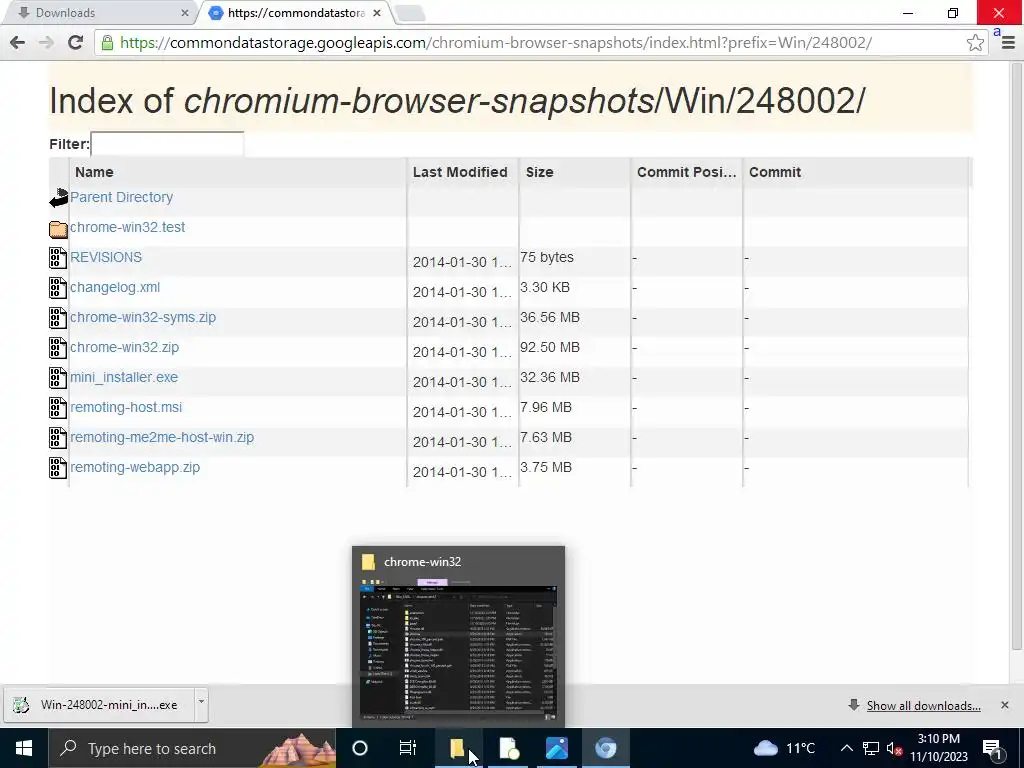This screenshot has height=768, width=1024.
Task: Open the weather widget showing 11°C
Action: (x=786, y=748)
